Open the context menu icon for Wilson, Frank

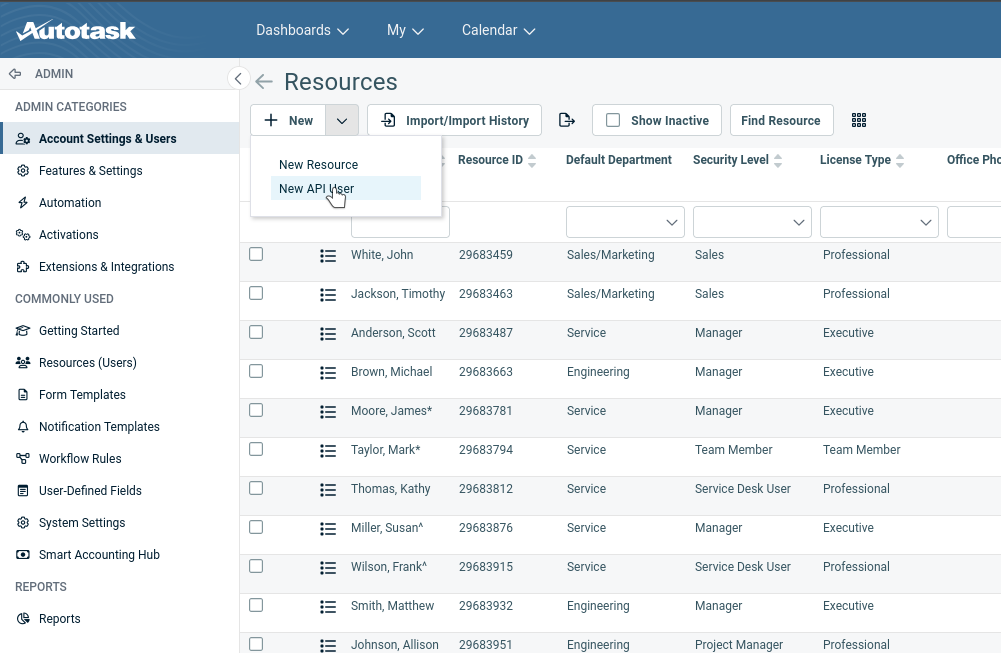coord(327,568)
